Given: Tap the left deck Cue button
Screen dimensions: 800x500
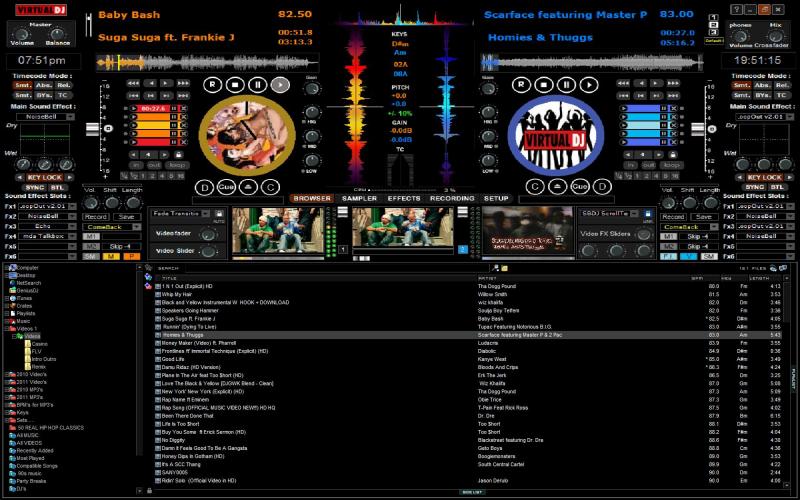Looking at the screenshot, I should 226,187.
